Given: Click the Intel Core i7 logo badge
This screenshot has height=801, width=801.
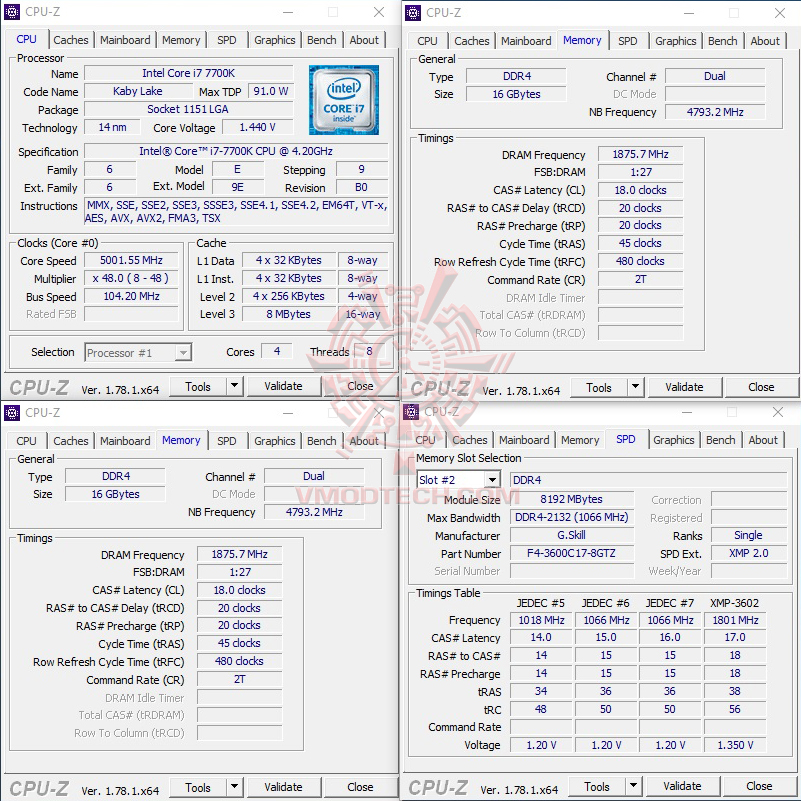Looking at the screenshot, I should click(x=344, y=100).
